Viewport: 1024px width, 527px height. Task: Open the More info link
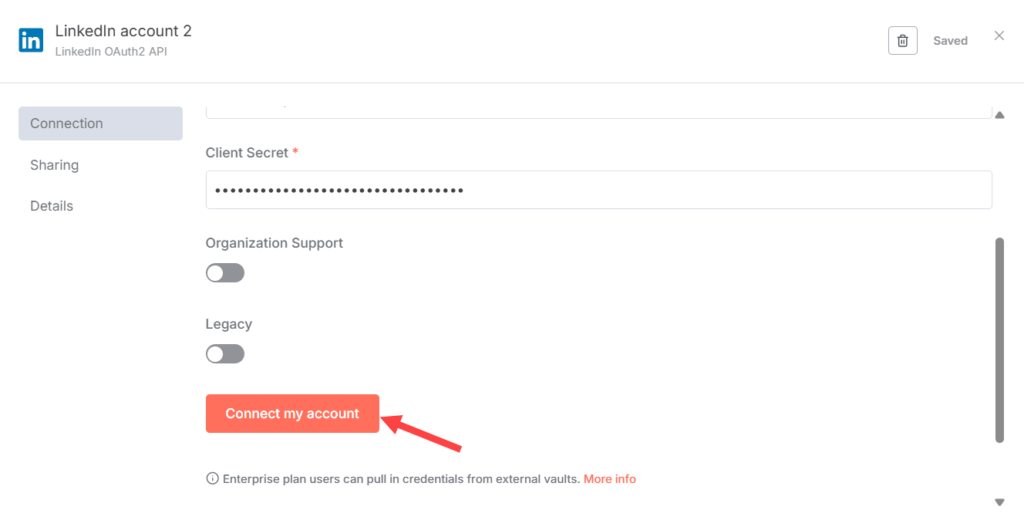(x=610, y=479)
